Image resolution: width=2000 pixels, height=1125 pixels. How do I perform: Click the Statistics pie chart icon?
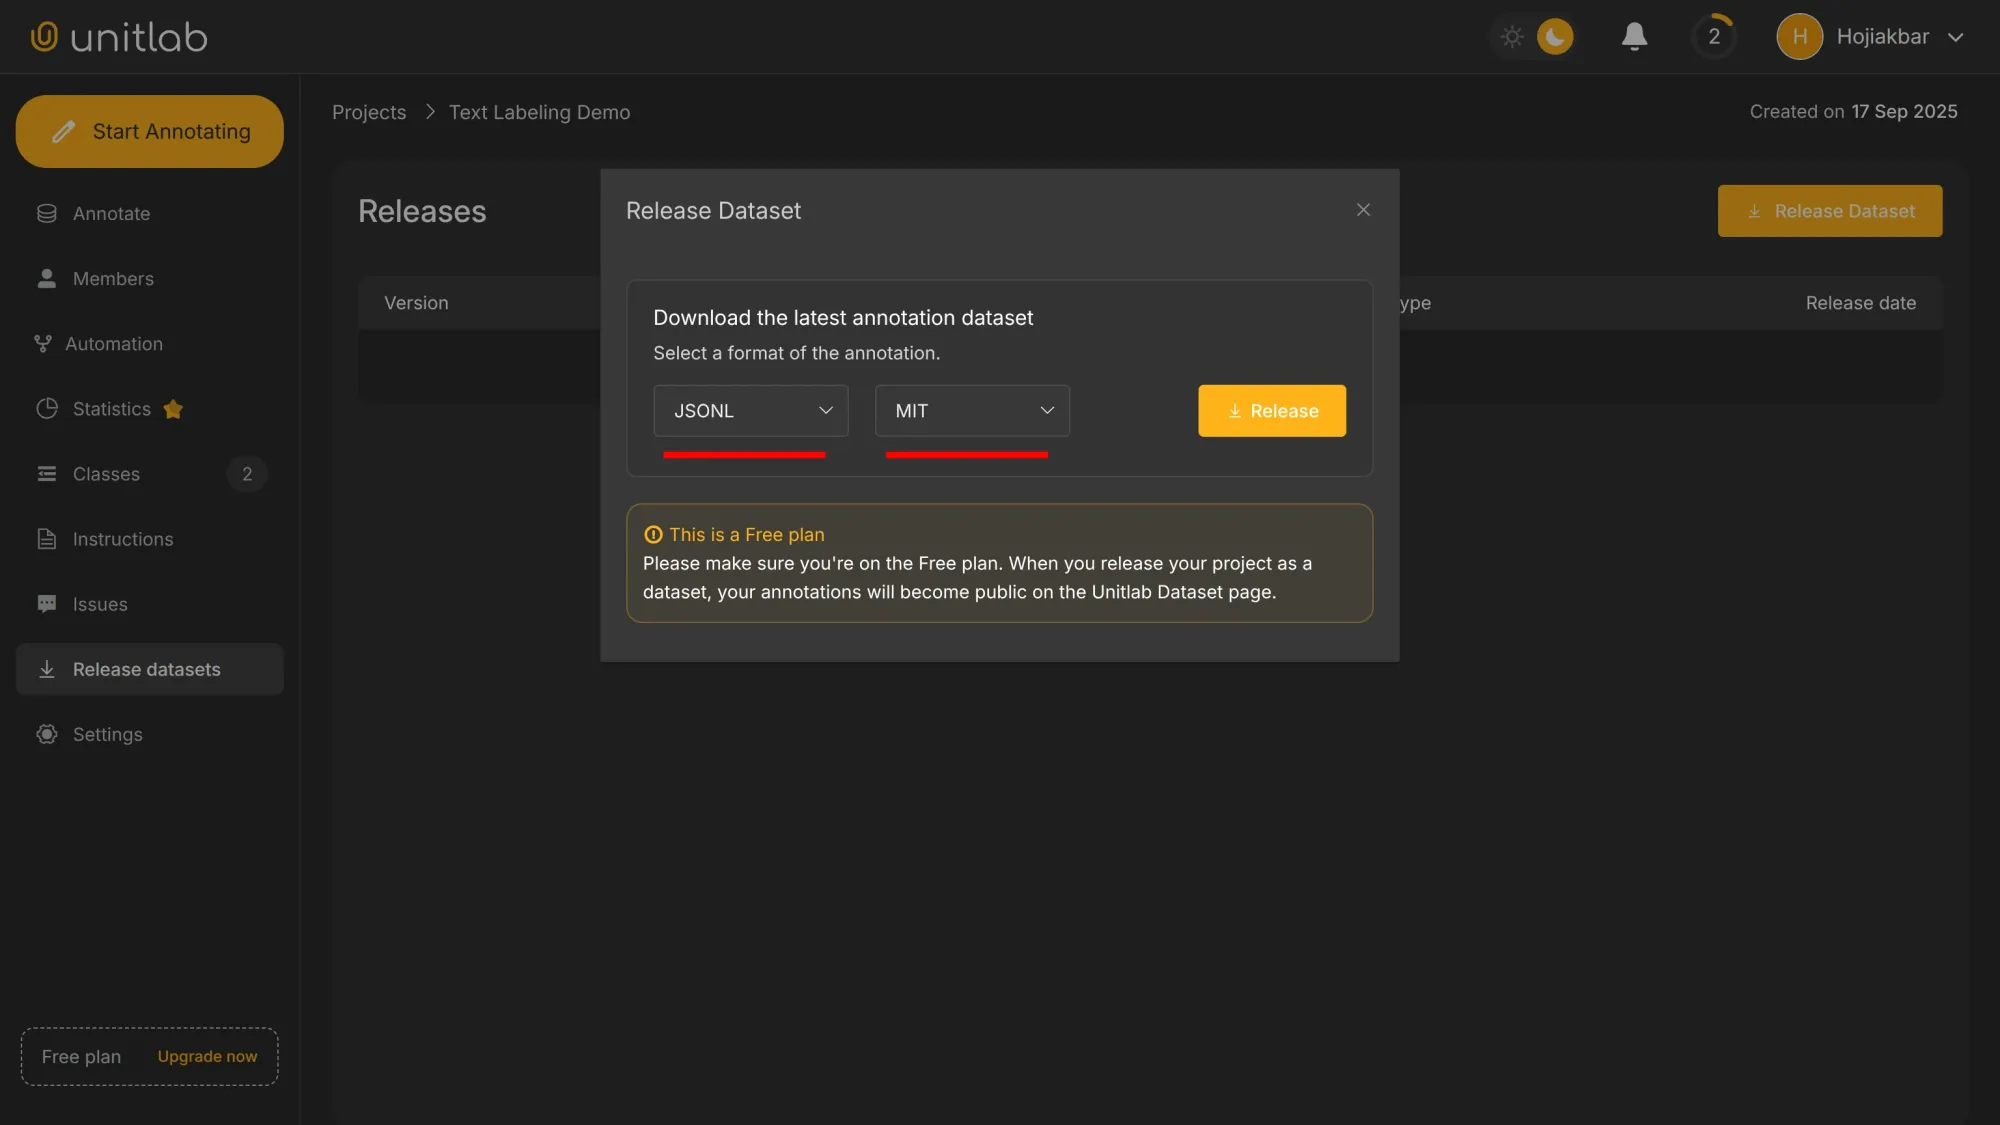click(x=47, y=409)
